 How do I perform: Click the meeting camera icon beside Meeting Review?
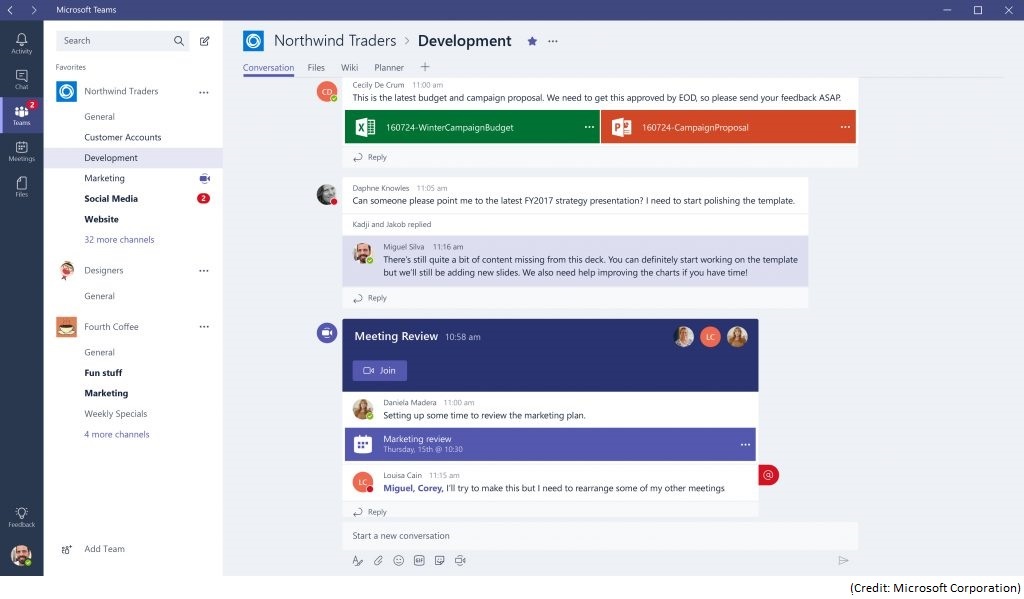[327, 333]
